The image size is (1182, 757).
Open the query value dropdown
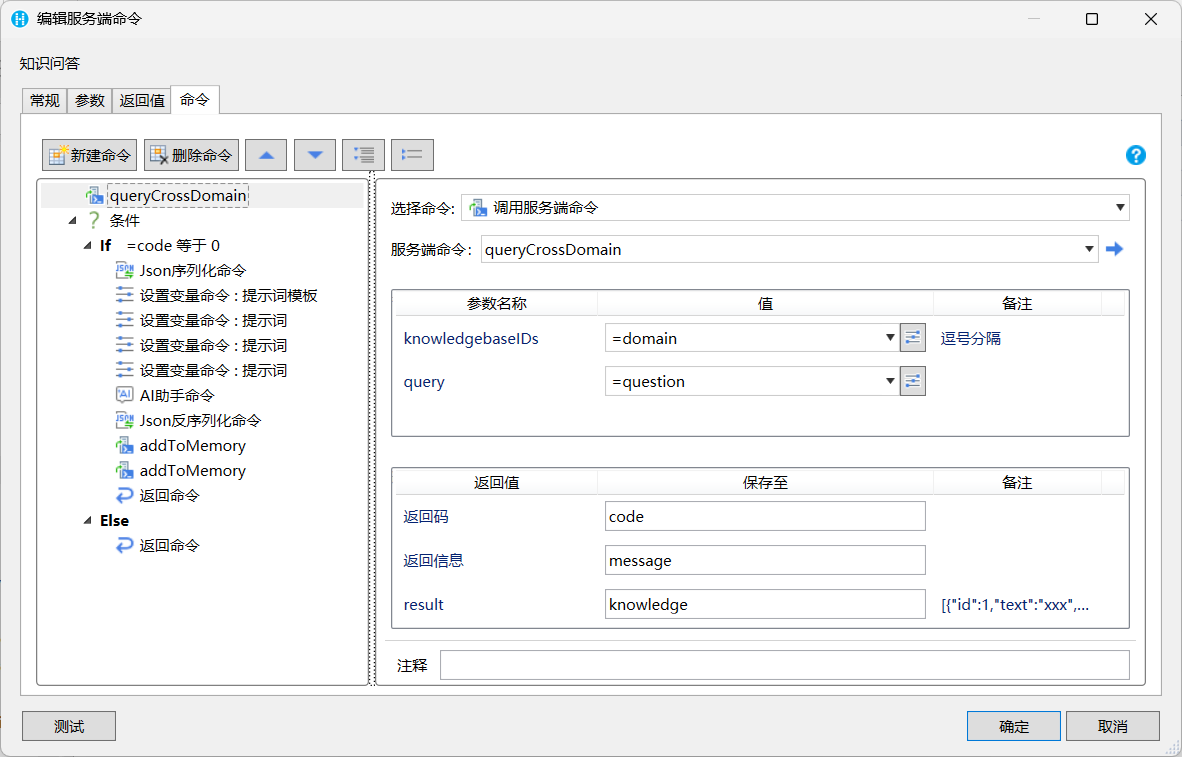pyautogui.click(x=890, y=382)
